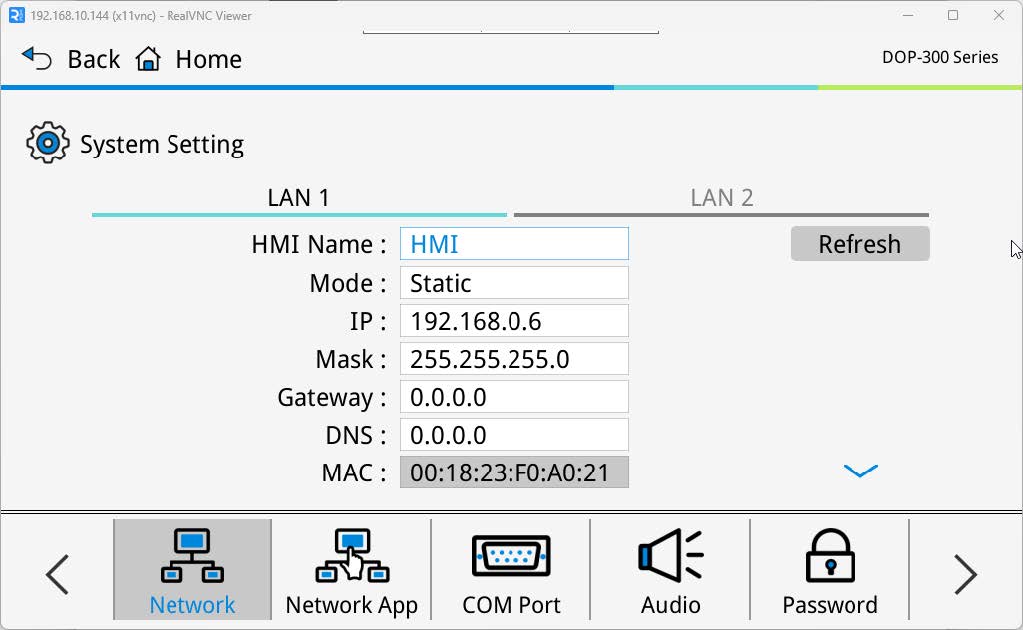The image size is (1023, 630).
Task: Open the Password settings icon
Action: tap(829, 558)
